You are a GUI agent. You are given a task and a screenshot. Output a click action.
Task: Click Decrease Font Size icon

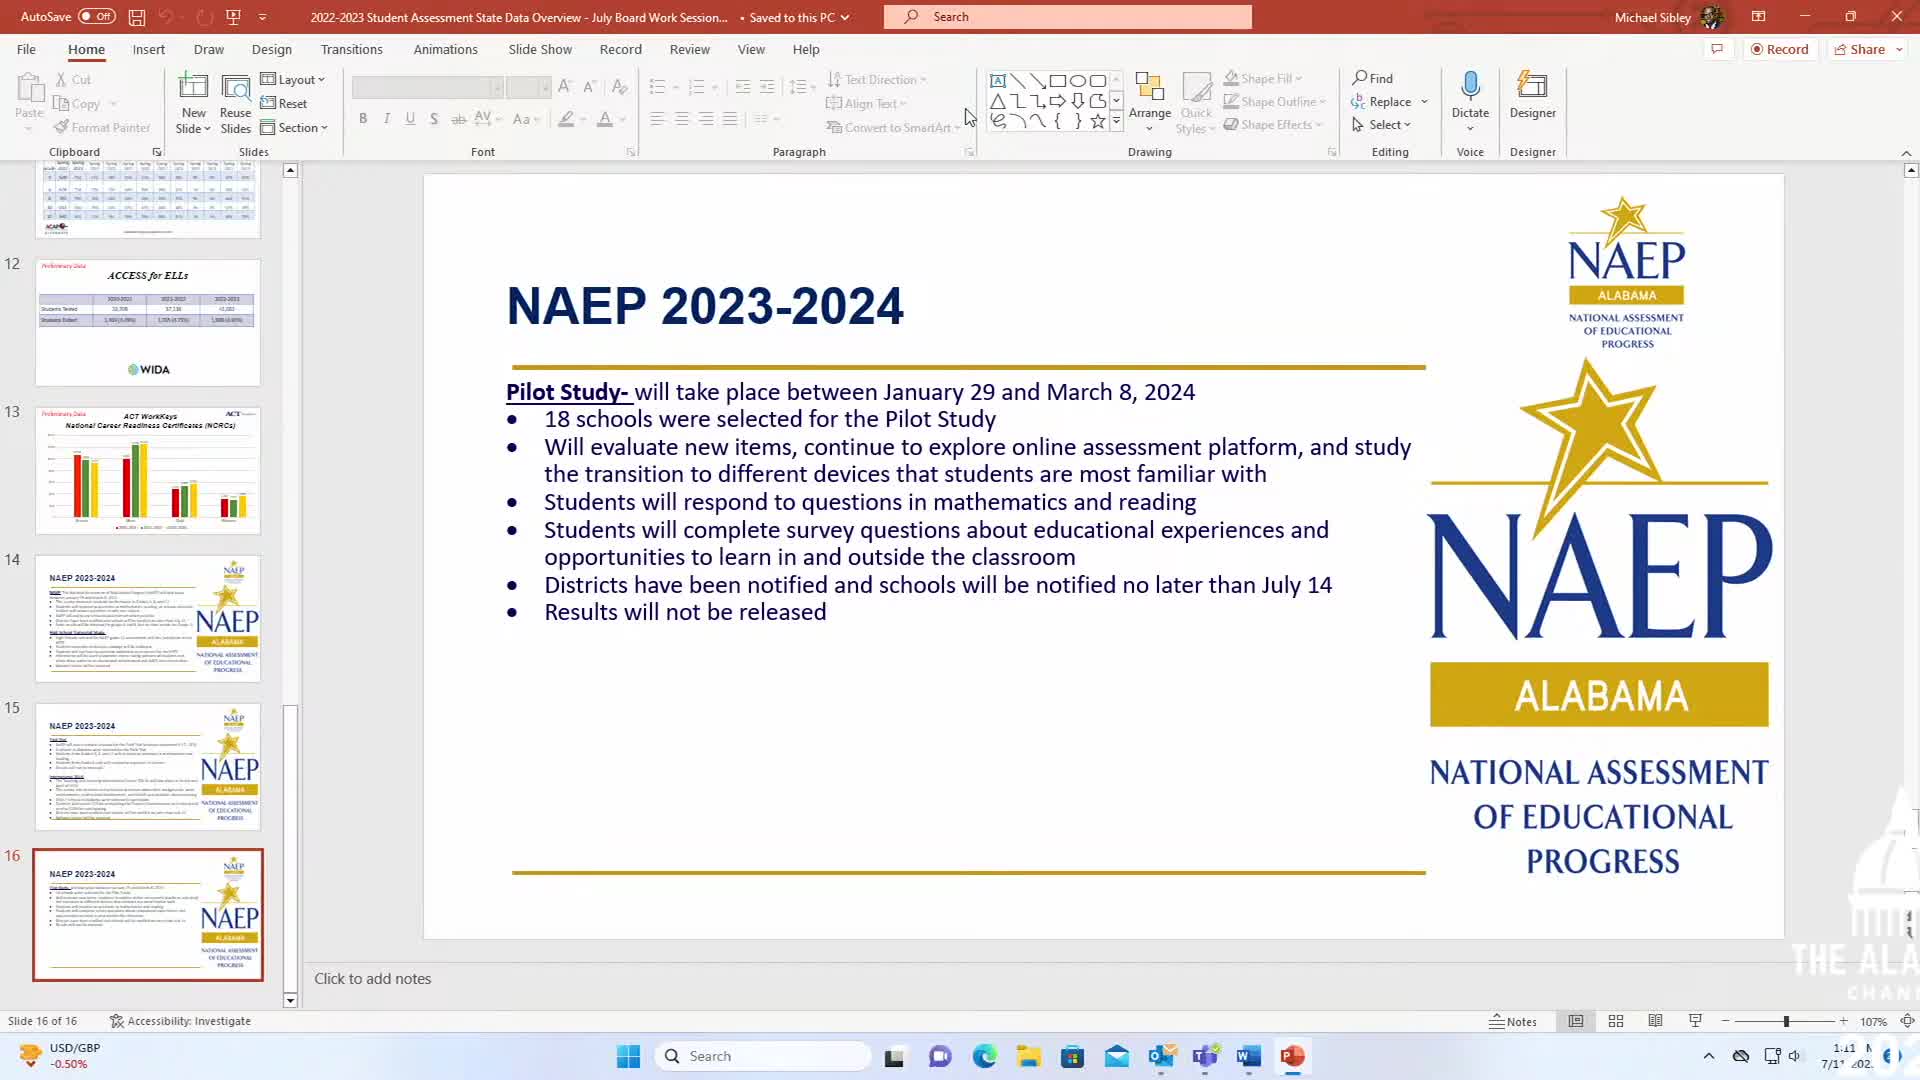[x=590, y=87]
